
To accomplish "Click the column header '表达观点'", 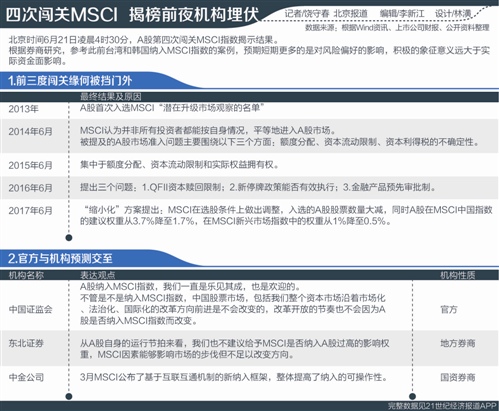I will (97, 275).
